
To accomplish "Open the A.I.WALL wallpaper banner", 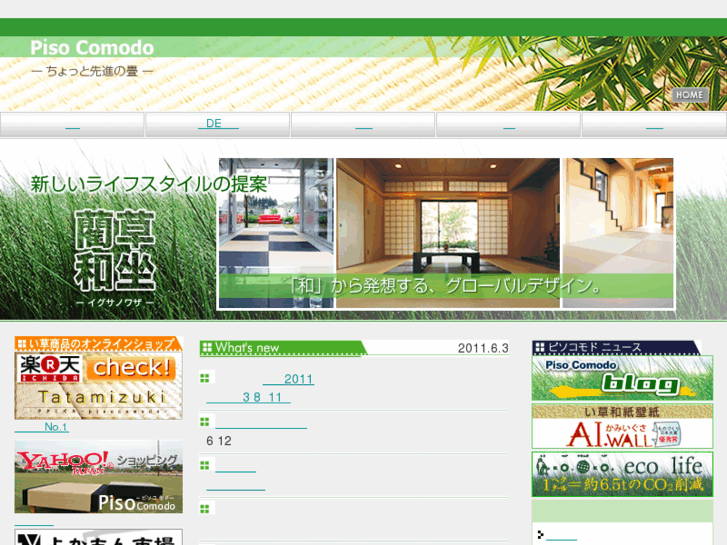I will (622, 426).
